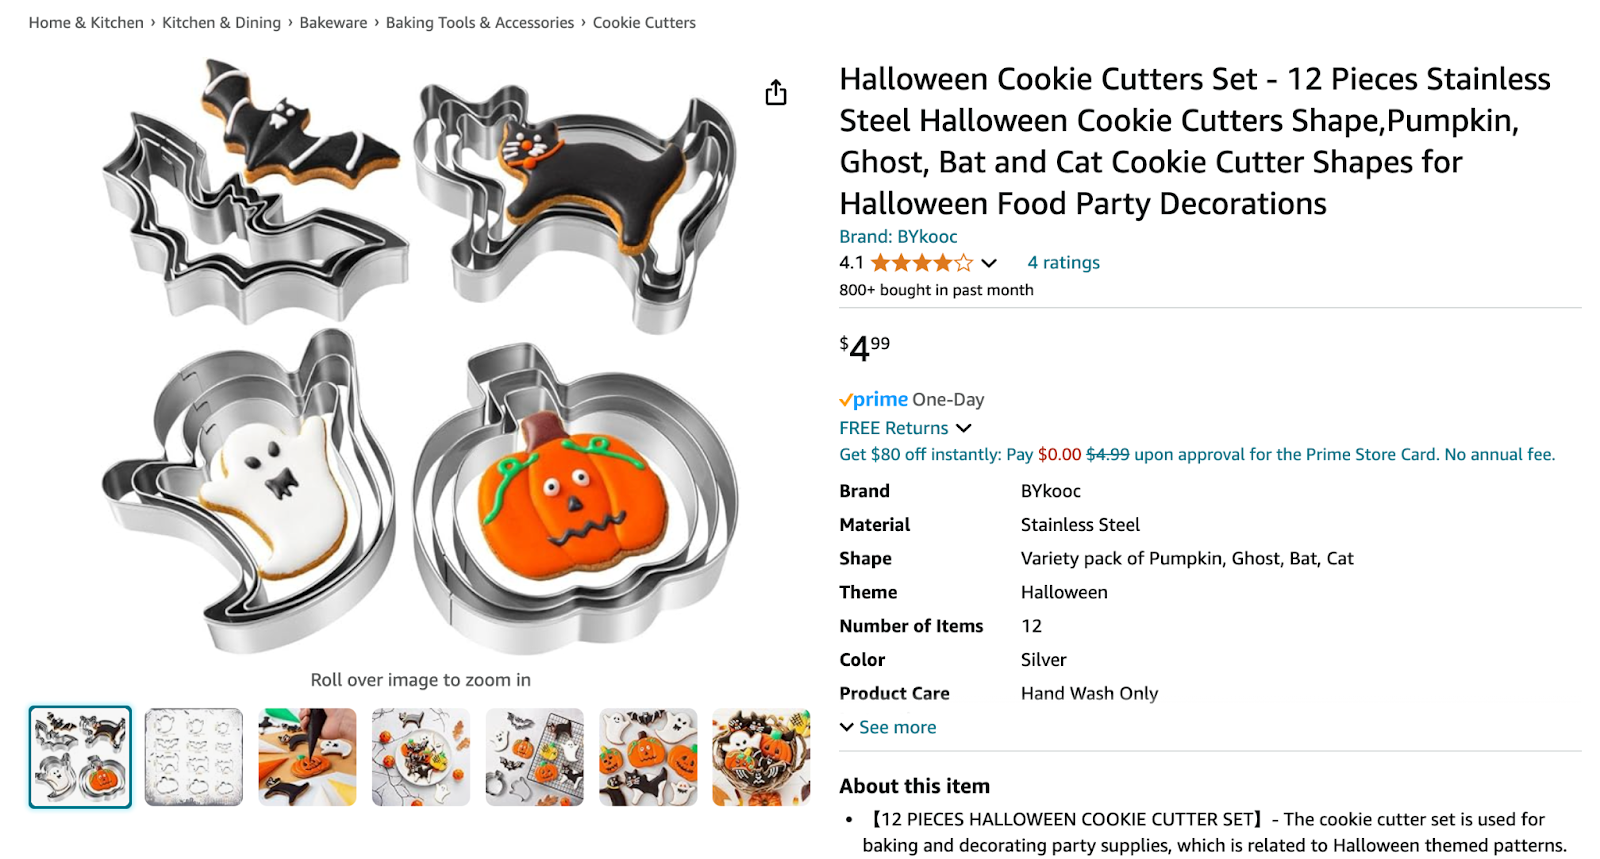Screen dimensions: 1600x859
Task: Navigate to Home & Kitchen breadcrumb
Action: point(85,22)
